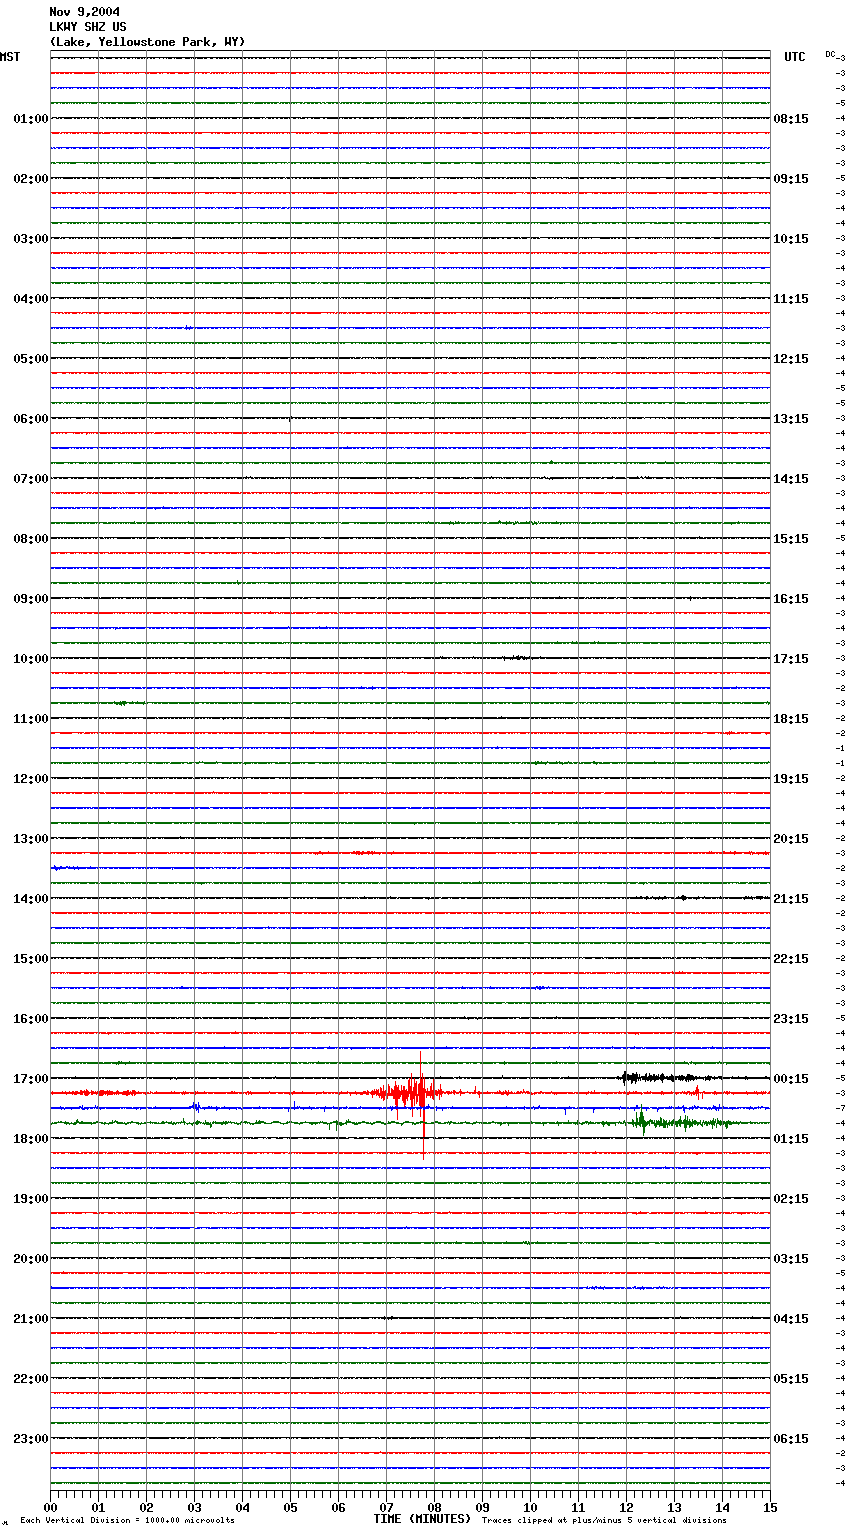The height and width of the screenshot is (1534, 850).
Task: Select the 09:00 MST row label
Action: click(x=30, y=599)
